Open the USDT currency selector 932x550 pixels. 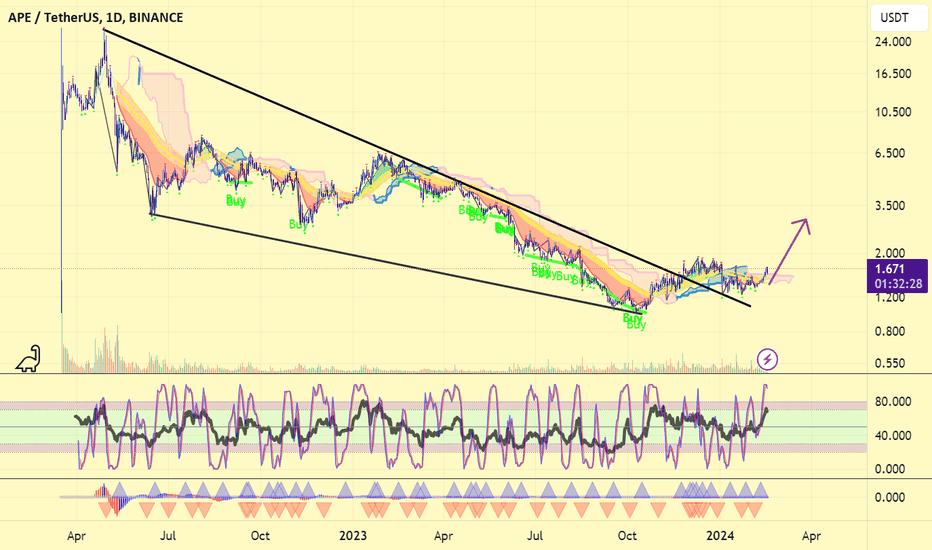pos(899,18)
